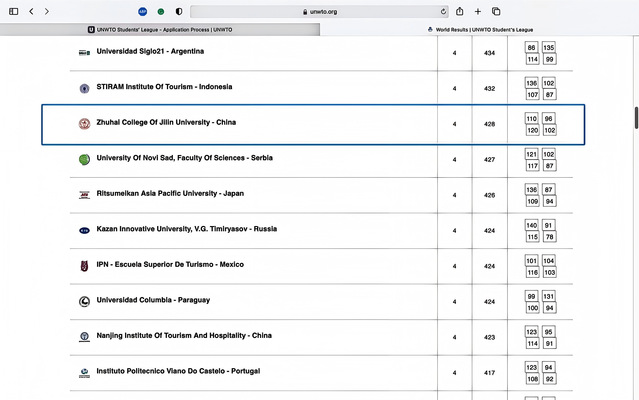Image resolution: width=639 pixels, height=400 pixels.
Task: Click the Kazan Innovative University logo
Action: (x=84, y=230)
